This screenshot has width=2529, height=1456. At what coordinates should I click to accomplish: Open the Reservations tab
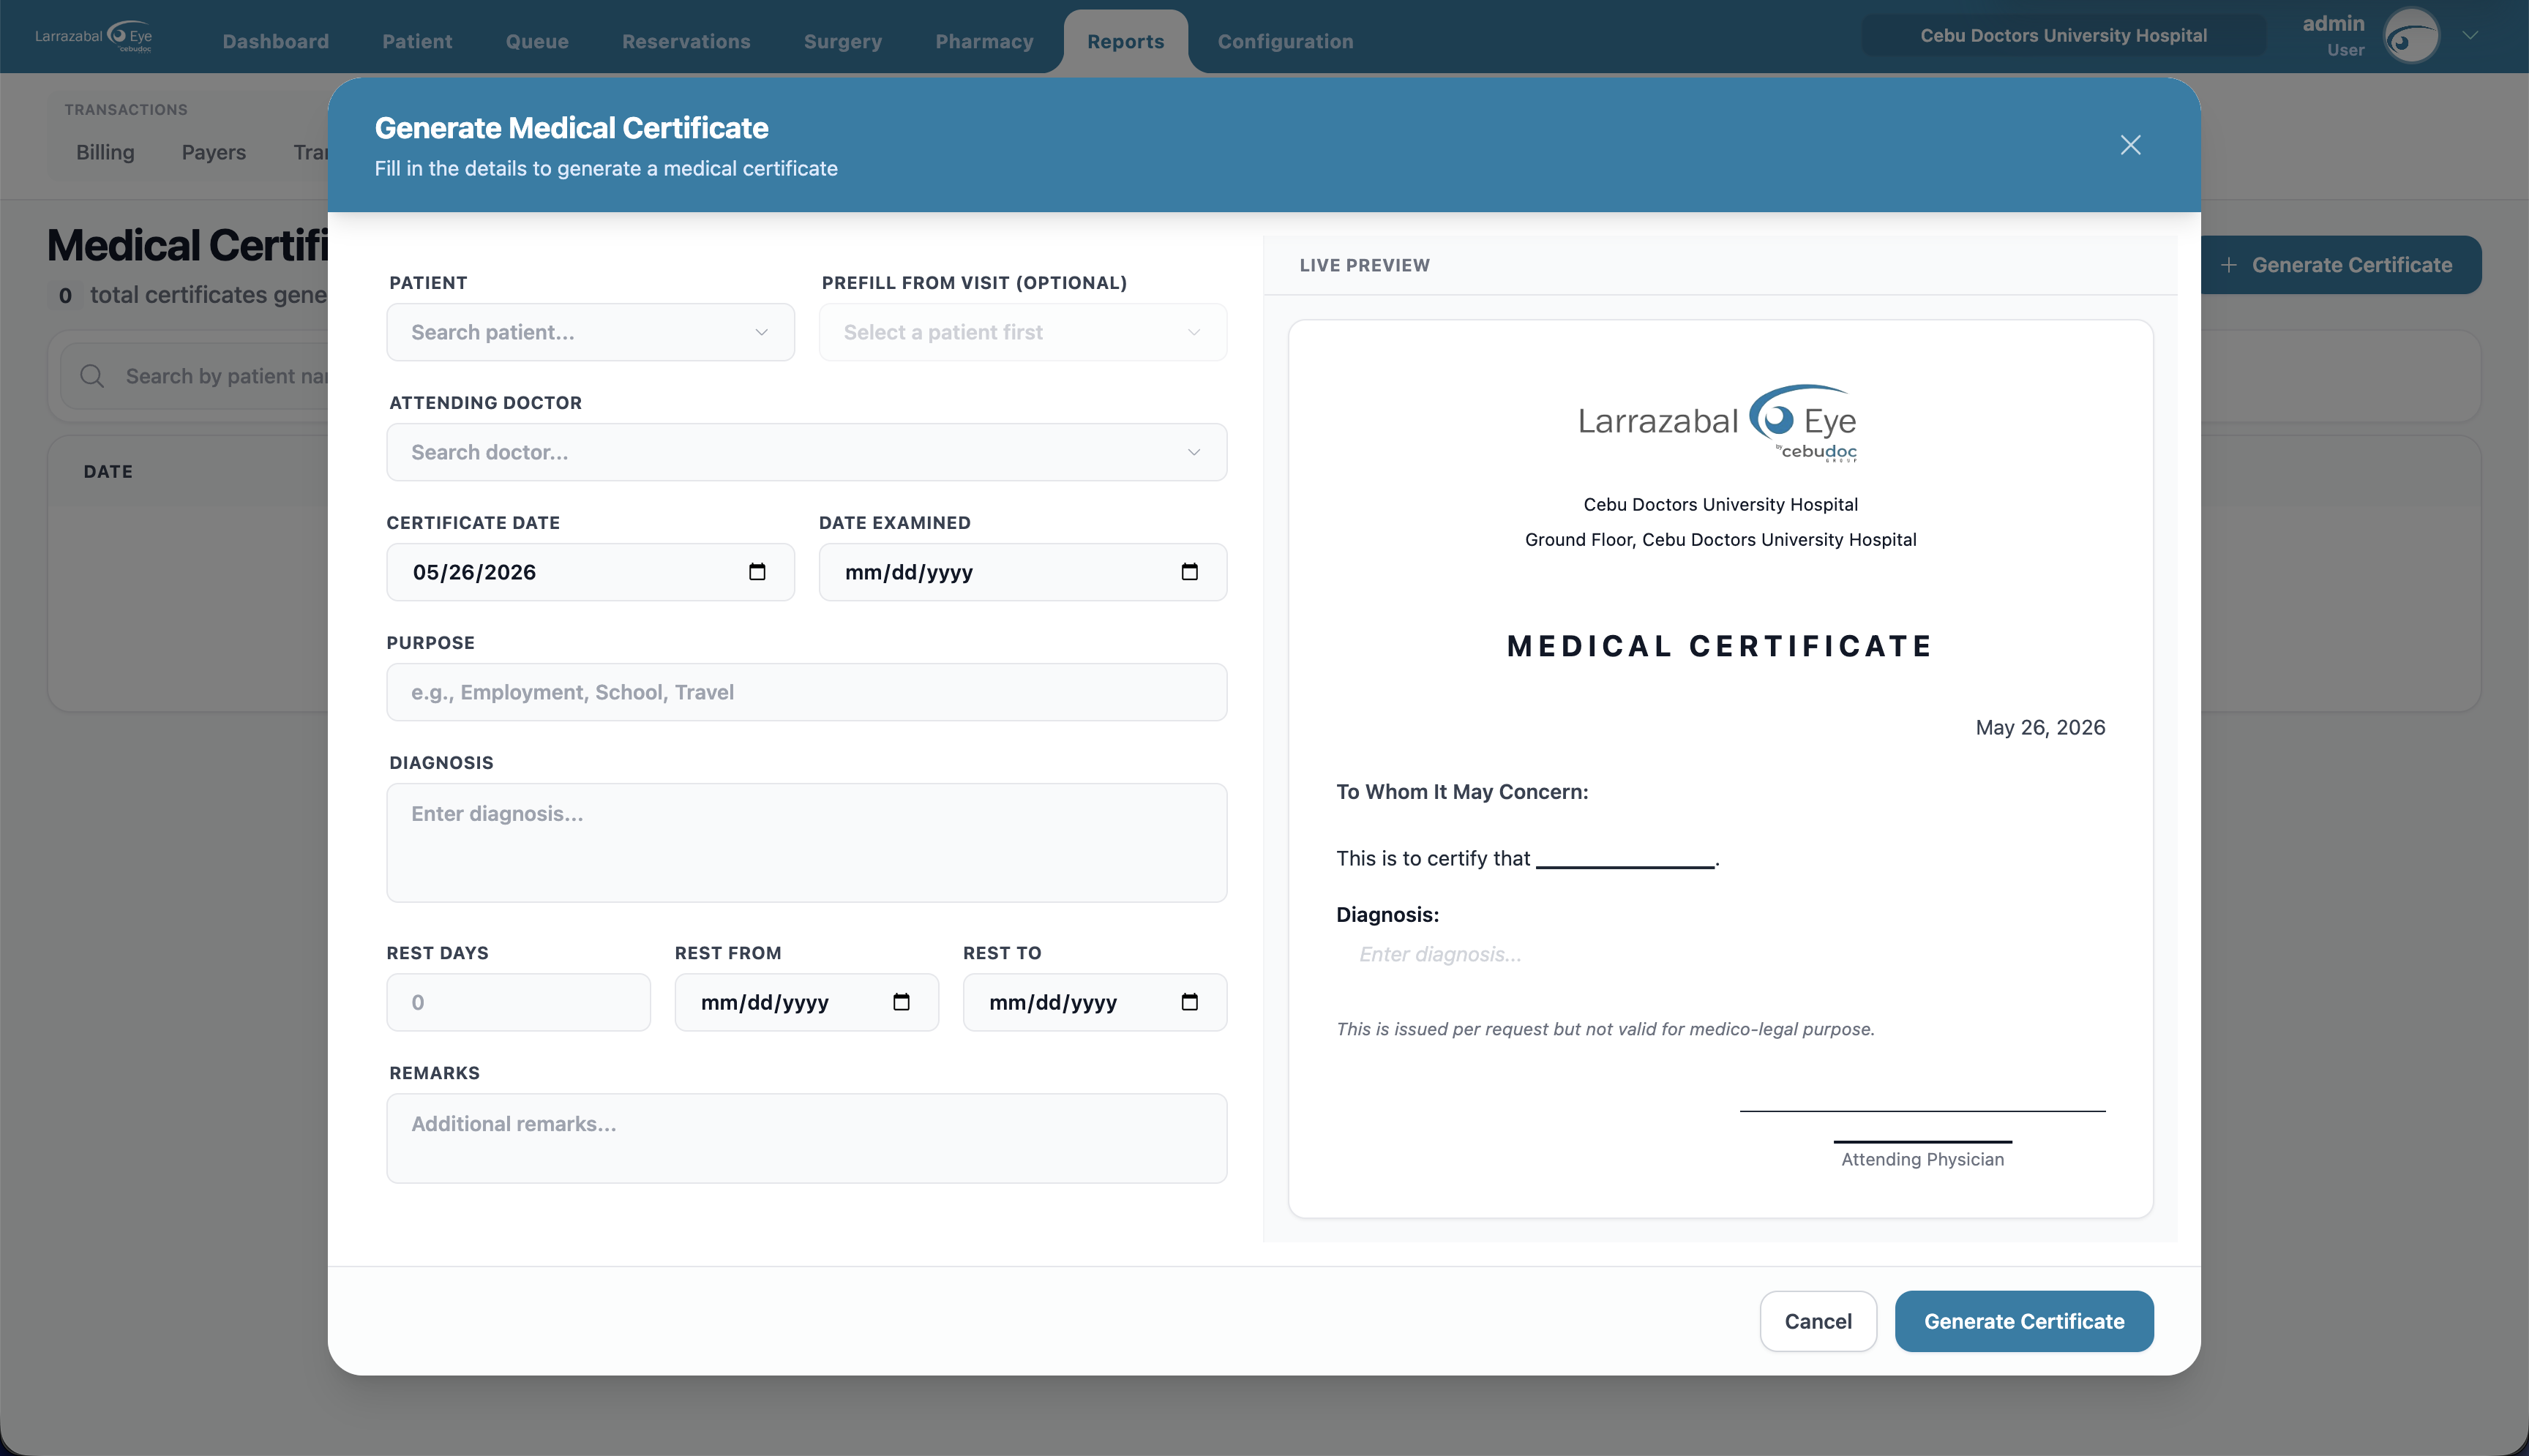(x=686, y=41)
